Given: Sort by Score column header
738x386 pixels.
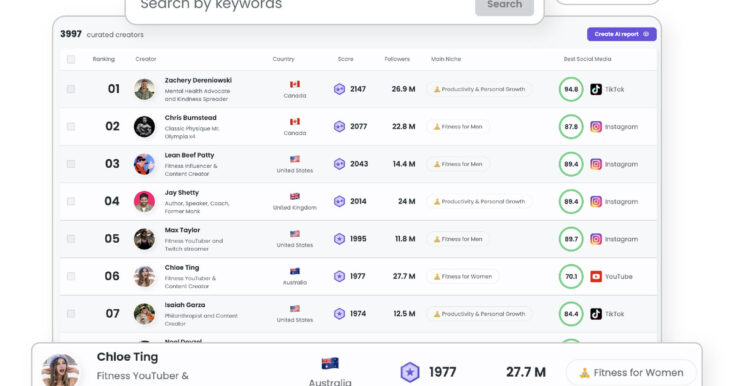Looking at the screenshot, I should (x=345, y=59).
